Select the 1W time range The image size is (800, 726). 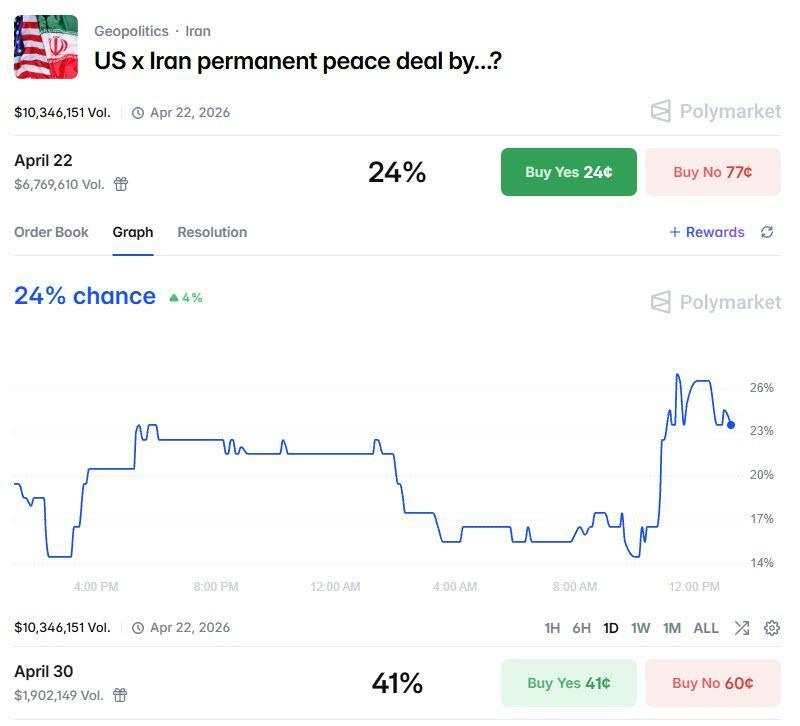point(640,628)
